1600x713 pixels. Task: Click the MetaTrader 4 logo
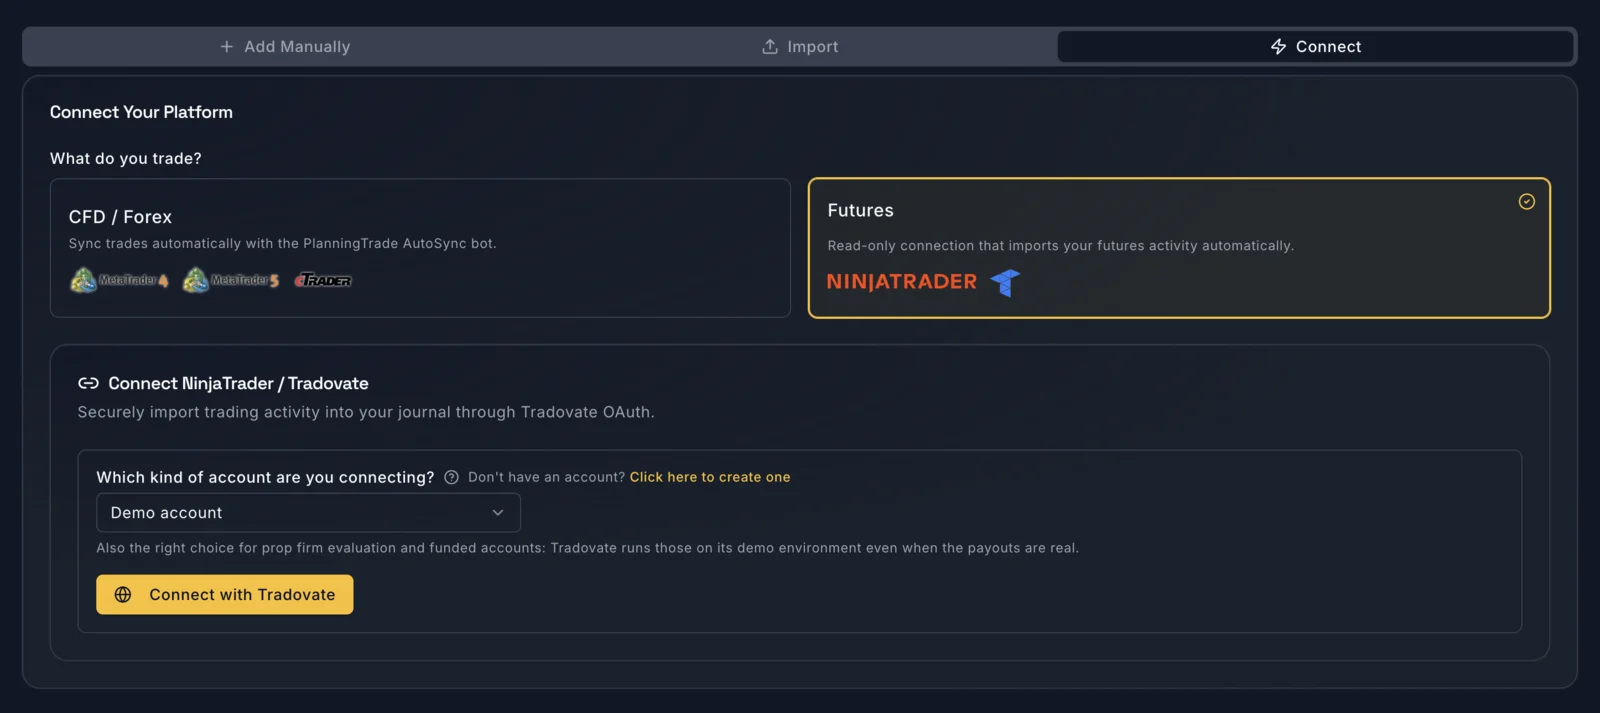click(x=119, y=280)
